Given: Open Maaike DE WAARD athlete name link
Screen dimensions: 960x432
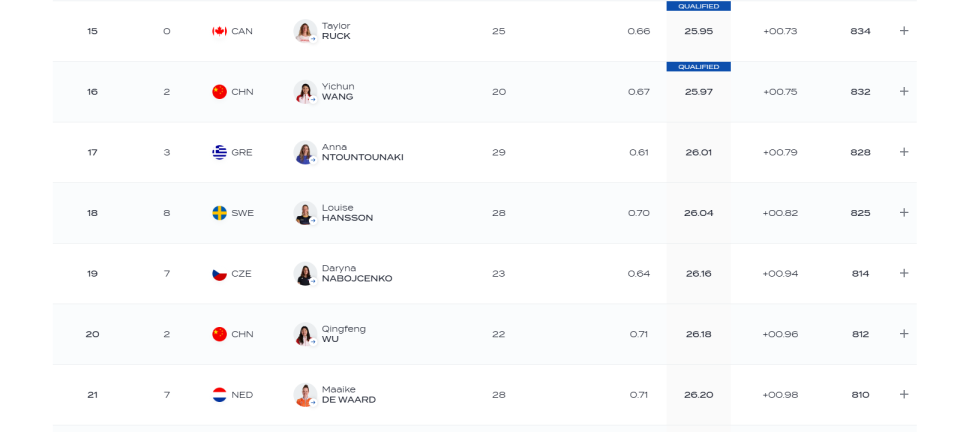Looking at the screenshot, I should click(348, 395).
